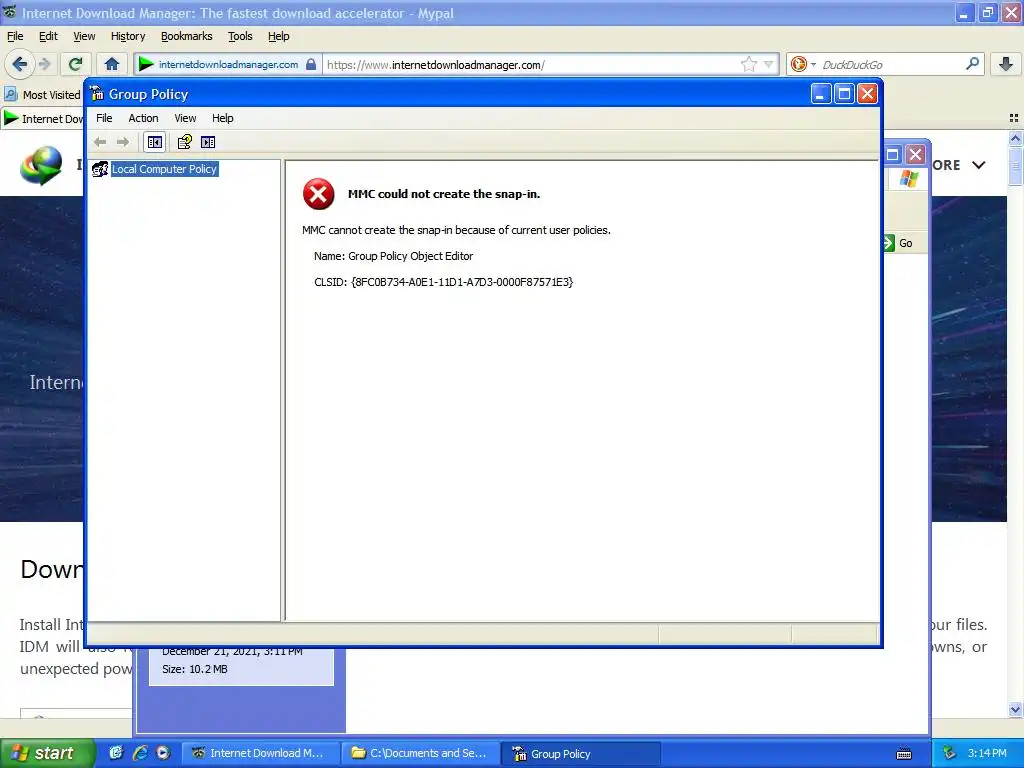The height and width of the screenshot is (768, 1024).
Task: Open the Most Visited bookmarks folder
Action: [x=43, y=95]
